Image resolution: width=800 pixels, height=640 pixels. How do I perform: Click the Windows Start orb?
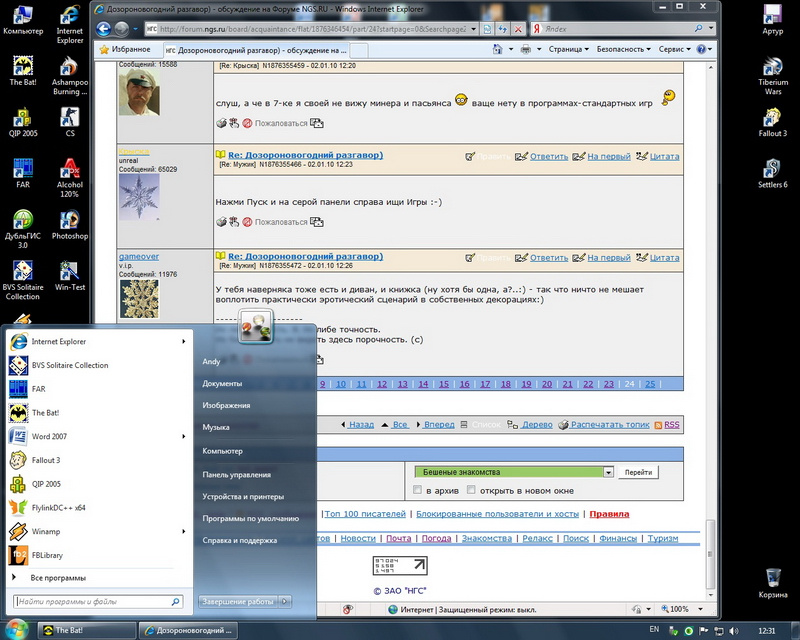[x=15, y=629]
